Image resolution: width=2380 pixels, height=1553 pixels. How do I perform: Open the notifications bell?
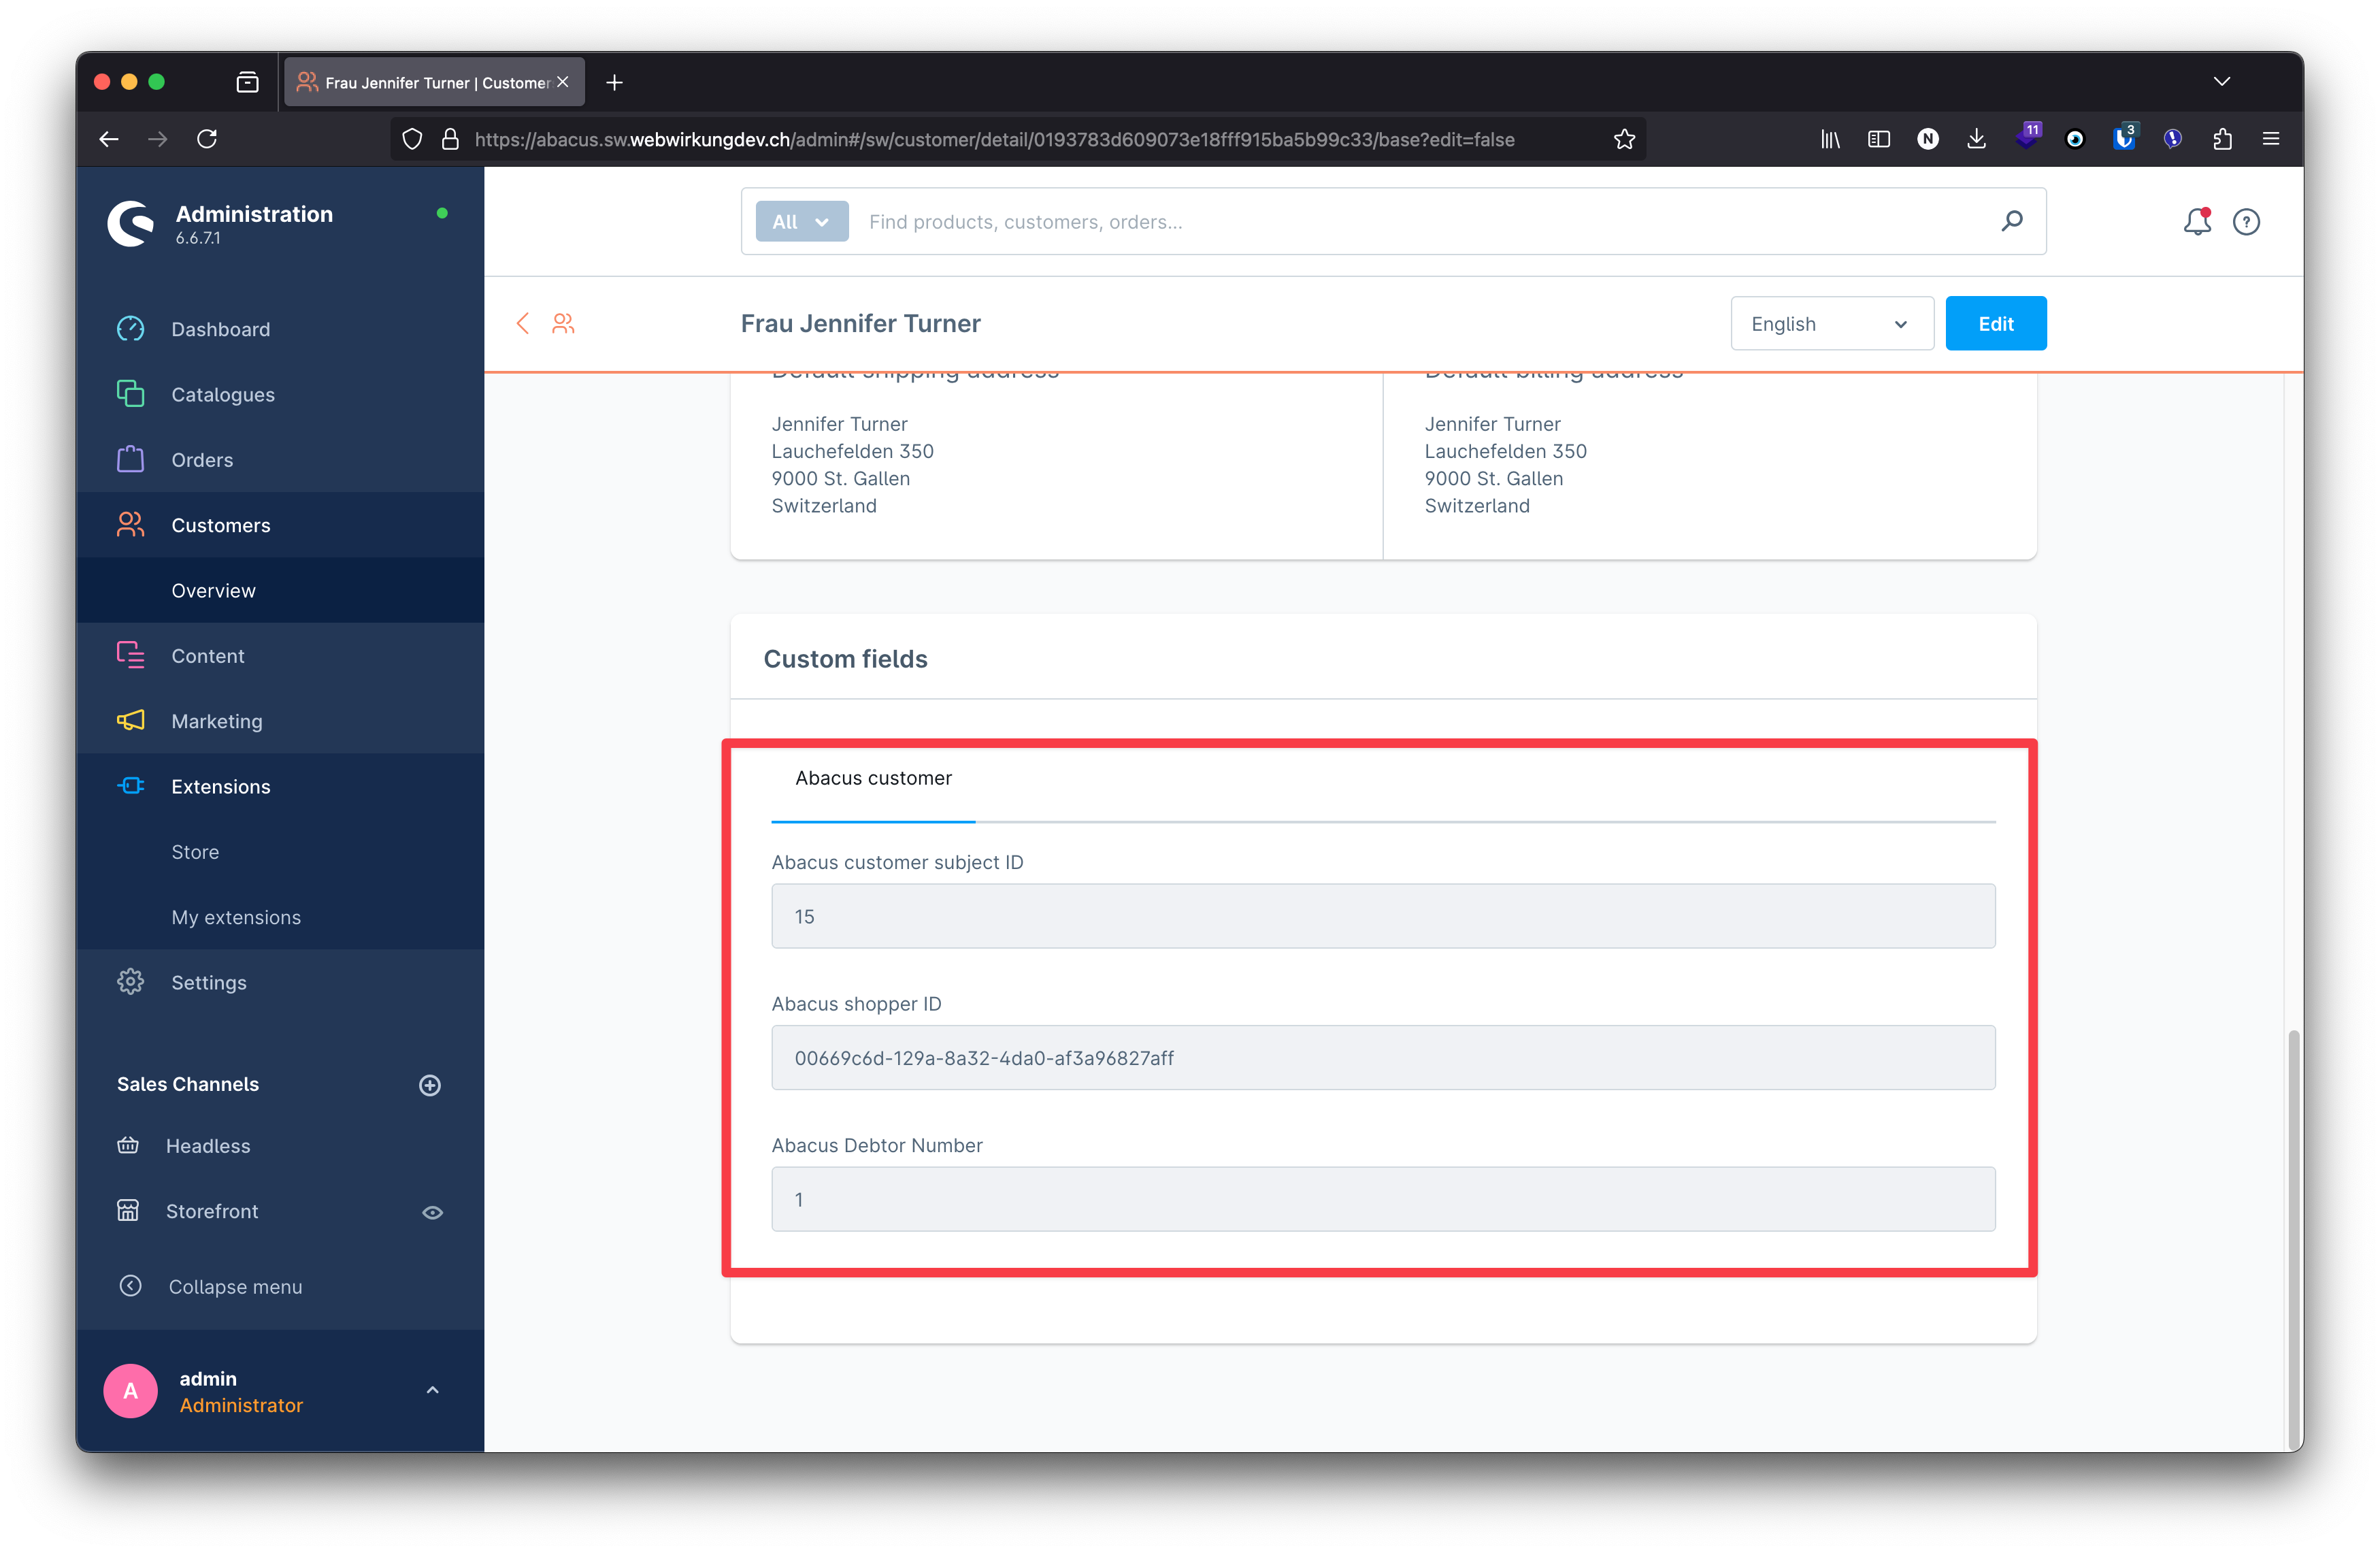click(x=2197, y=221)
